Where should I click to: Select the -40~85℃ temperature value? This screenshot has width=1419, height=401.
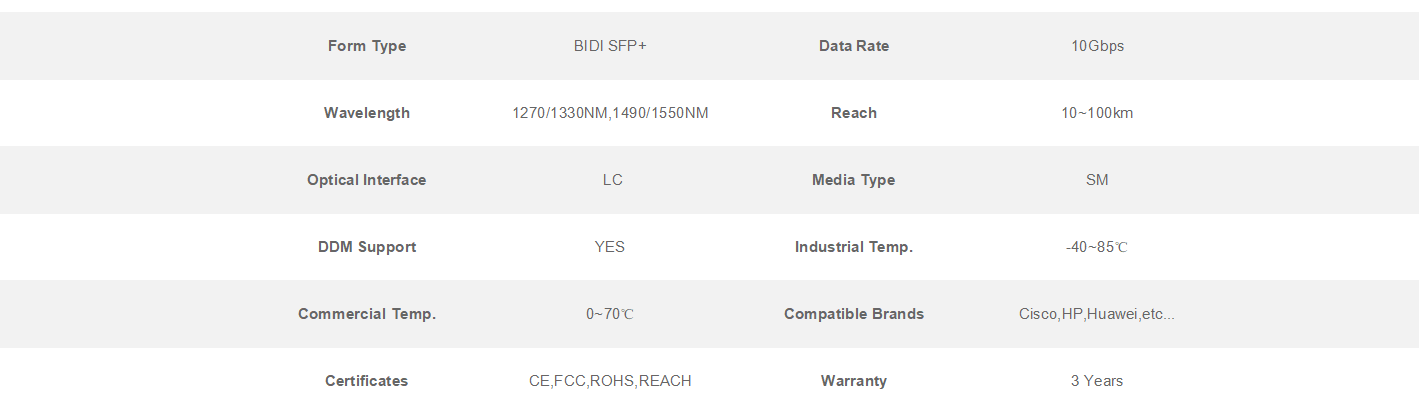click(x=1097, y=247)
